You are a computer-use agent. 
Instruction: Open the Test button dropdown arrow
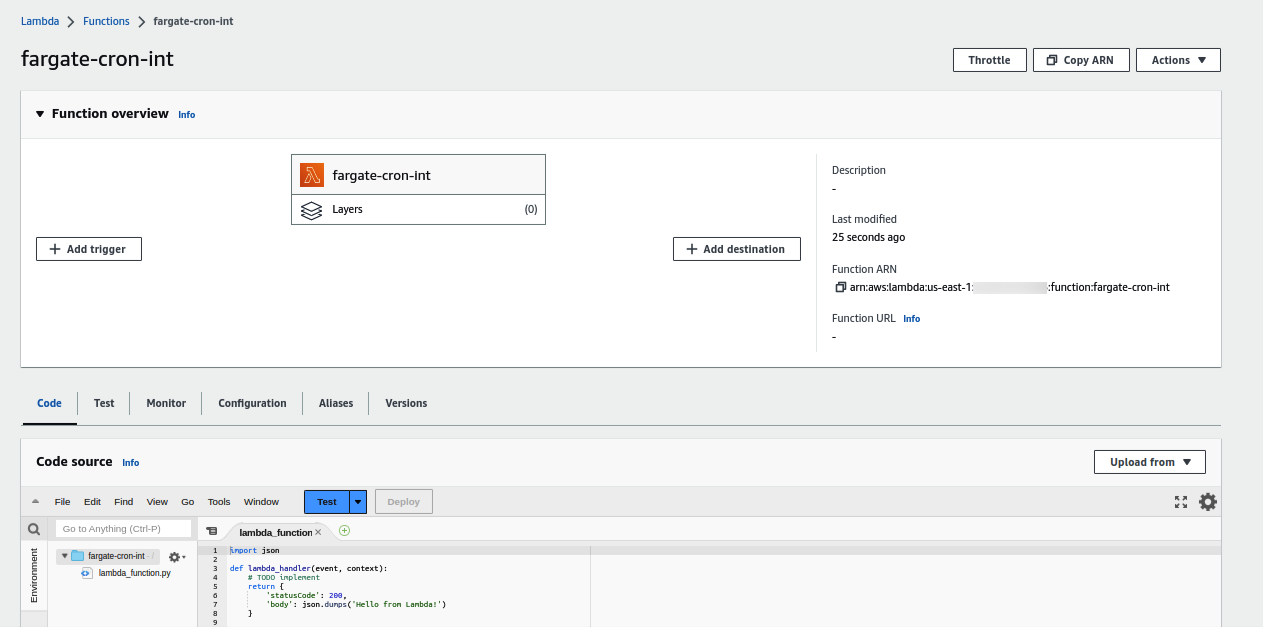(x=358, y=502)
